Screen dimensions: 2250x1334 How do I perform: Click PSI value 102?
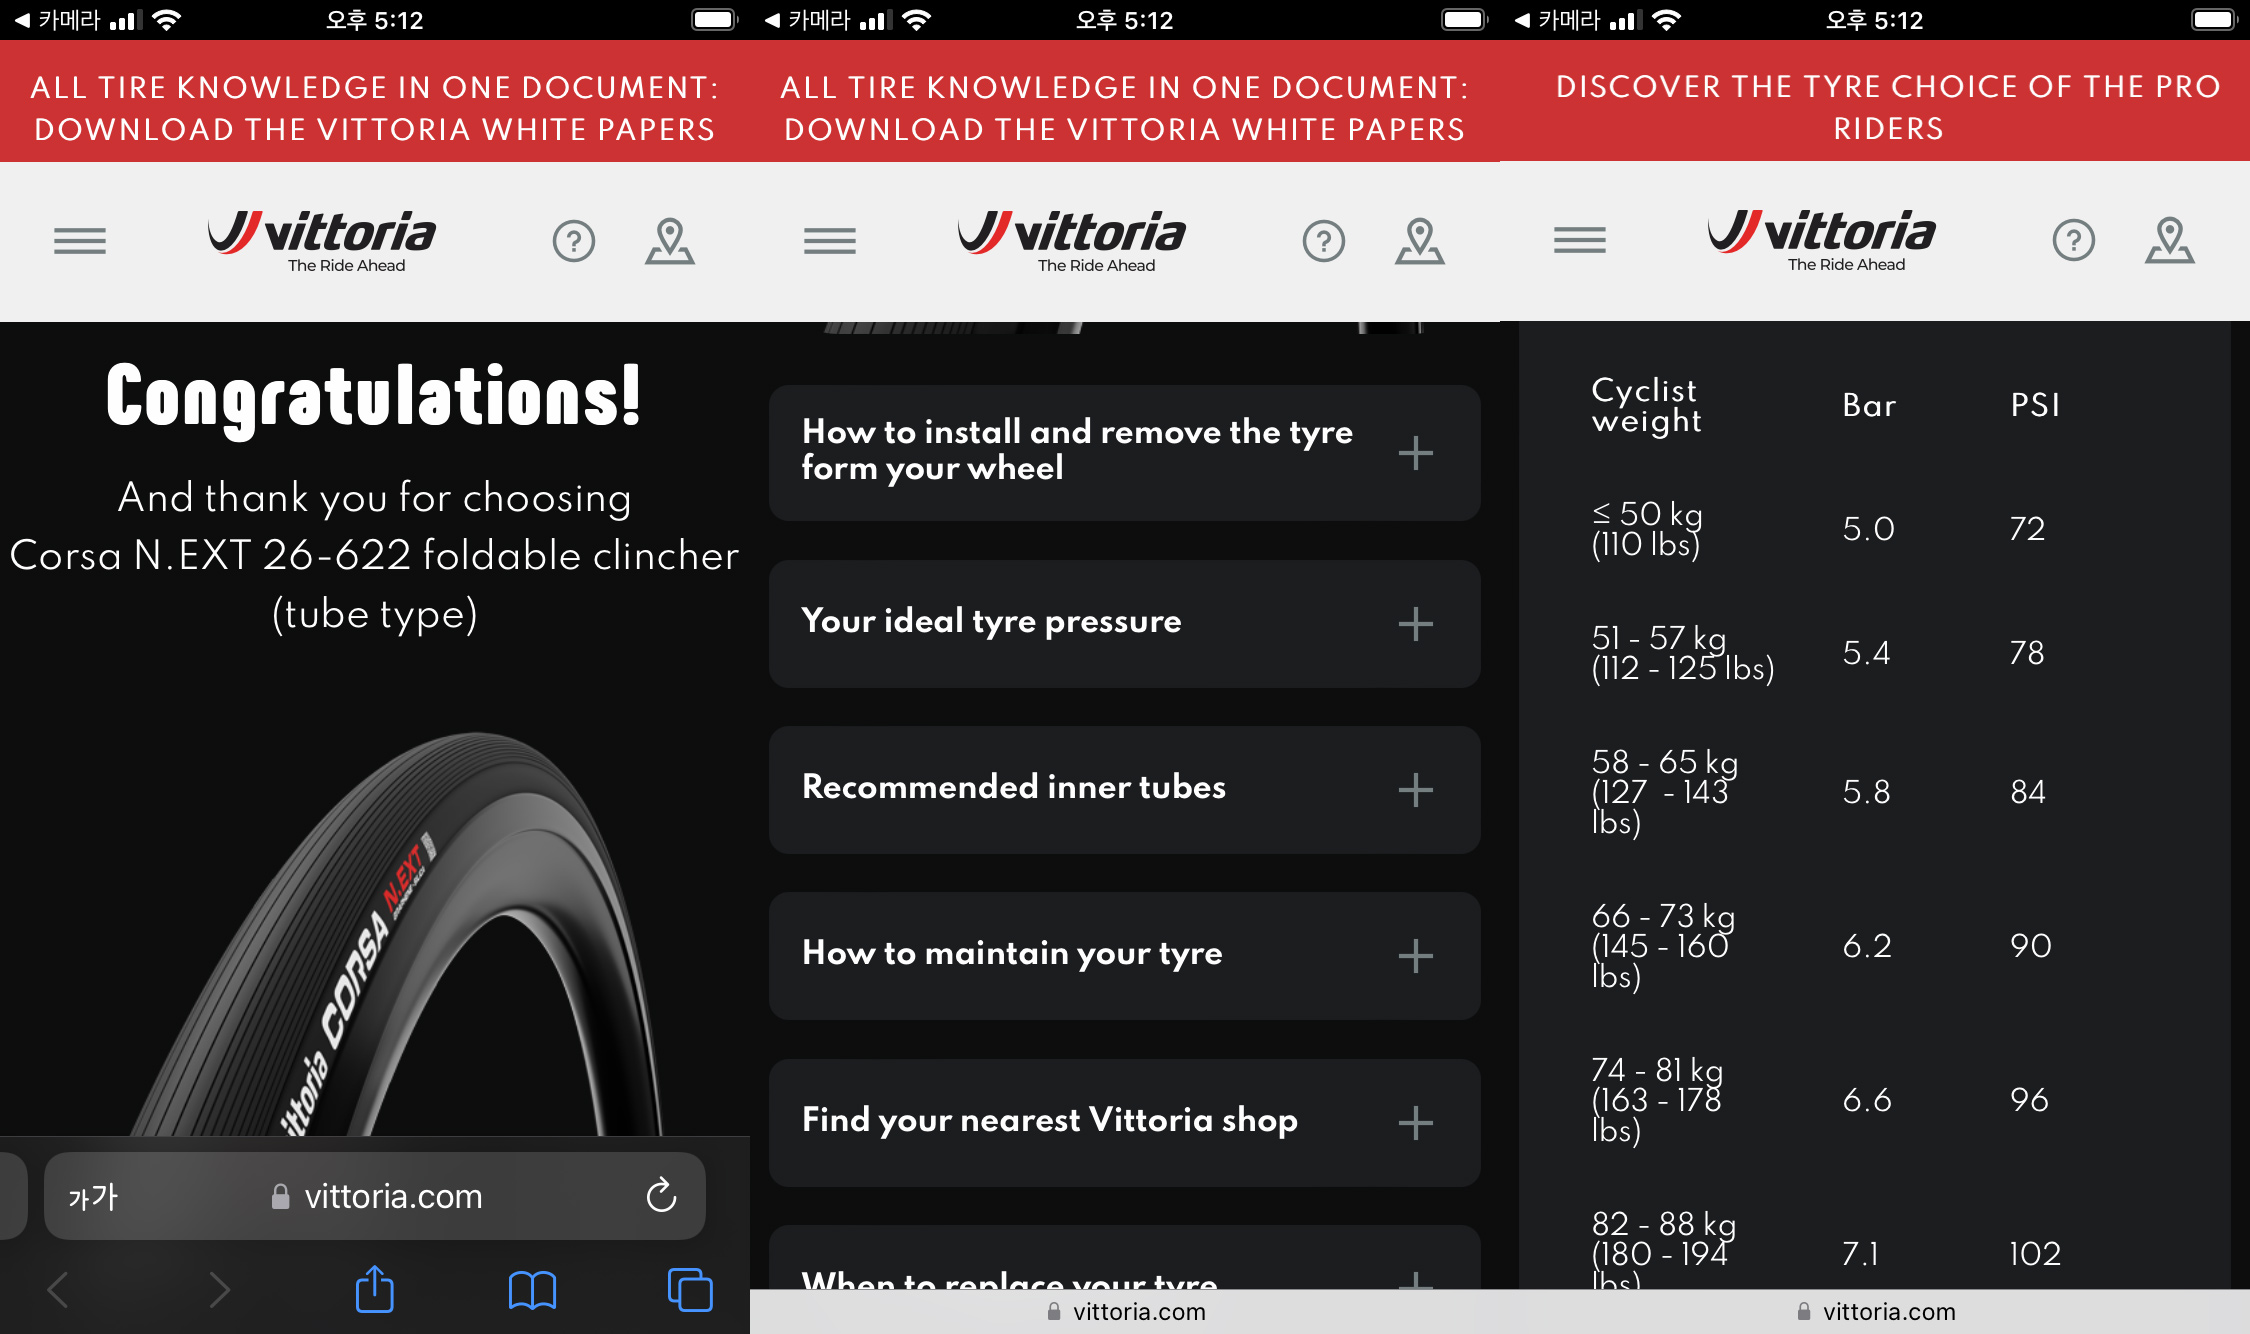point(2035,1254)
